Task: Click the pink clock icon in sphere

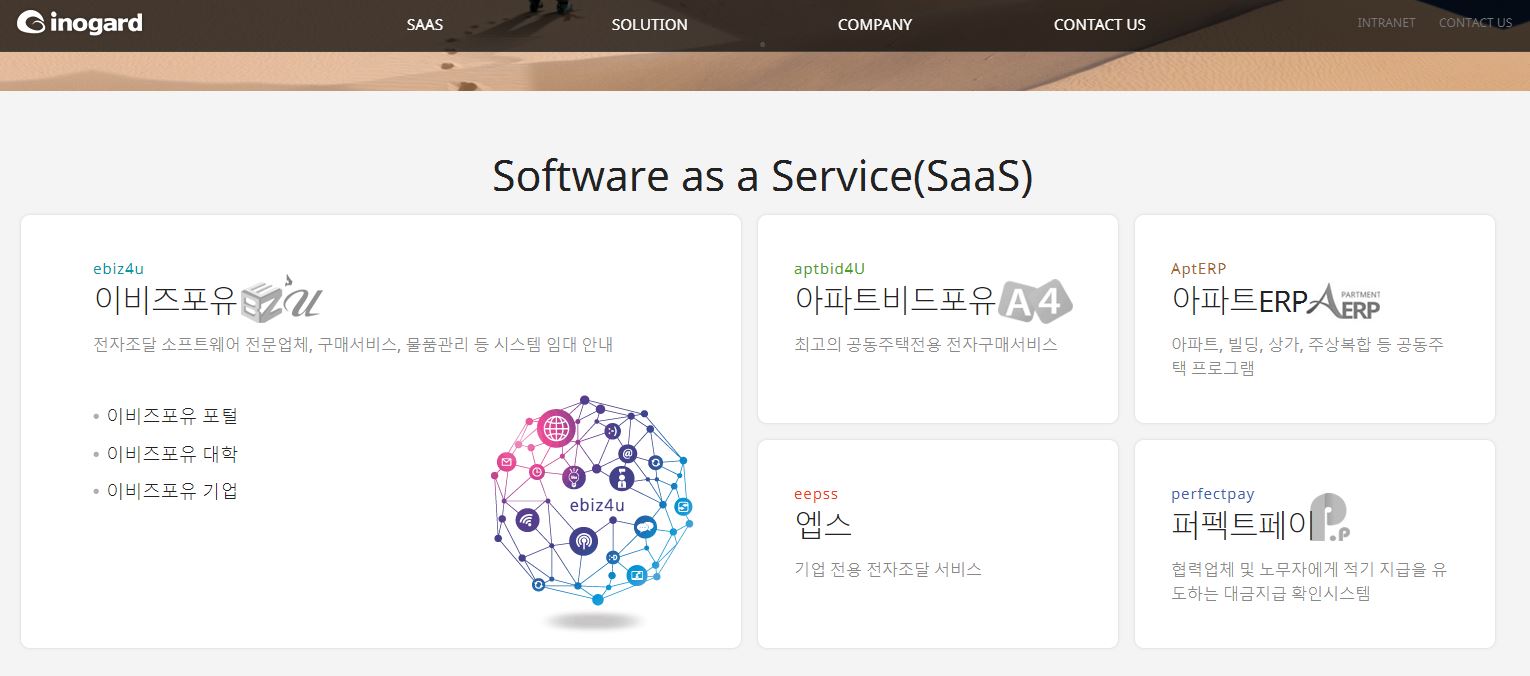Action: 537,471
